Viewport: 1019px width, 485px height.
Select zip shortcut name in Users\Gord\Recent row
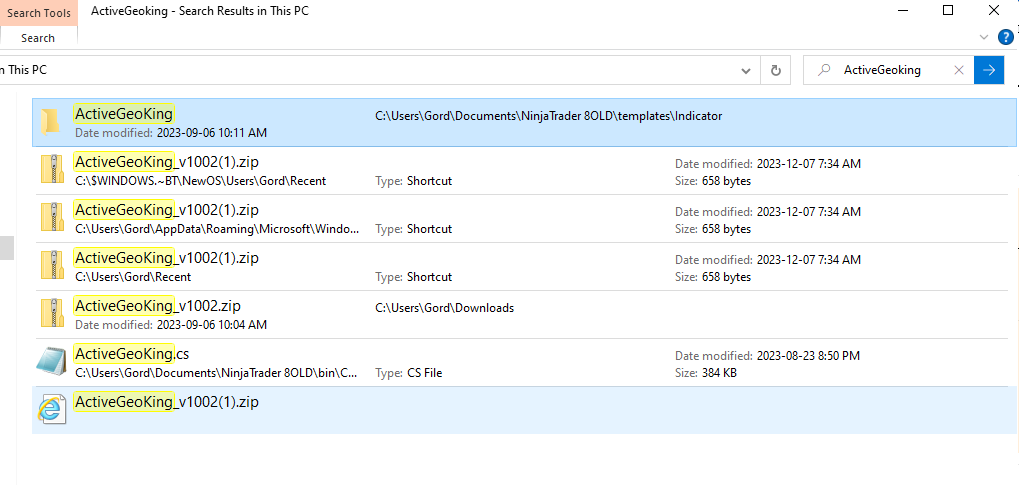[167, 258]
